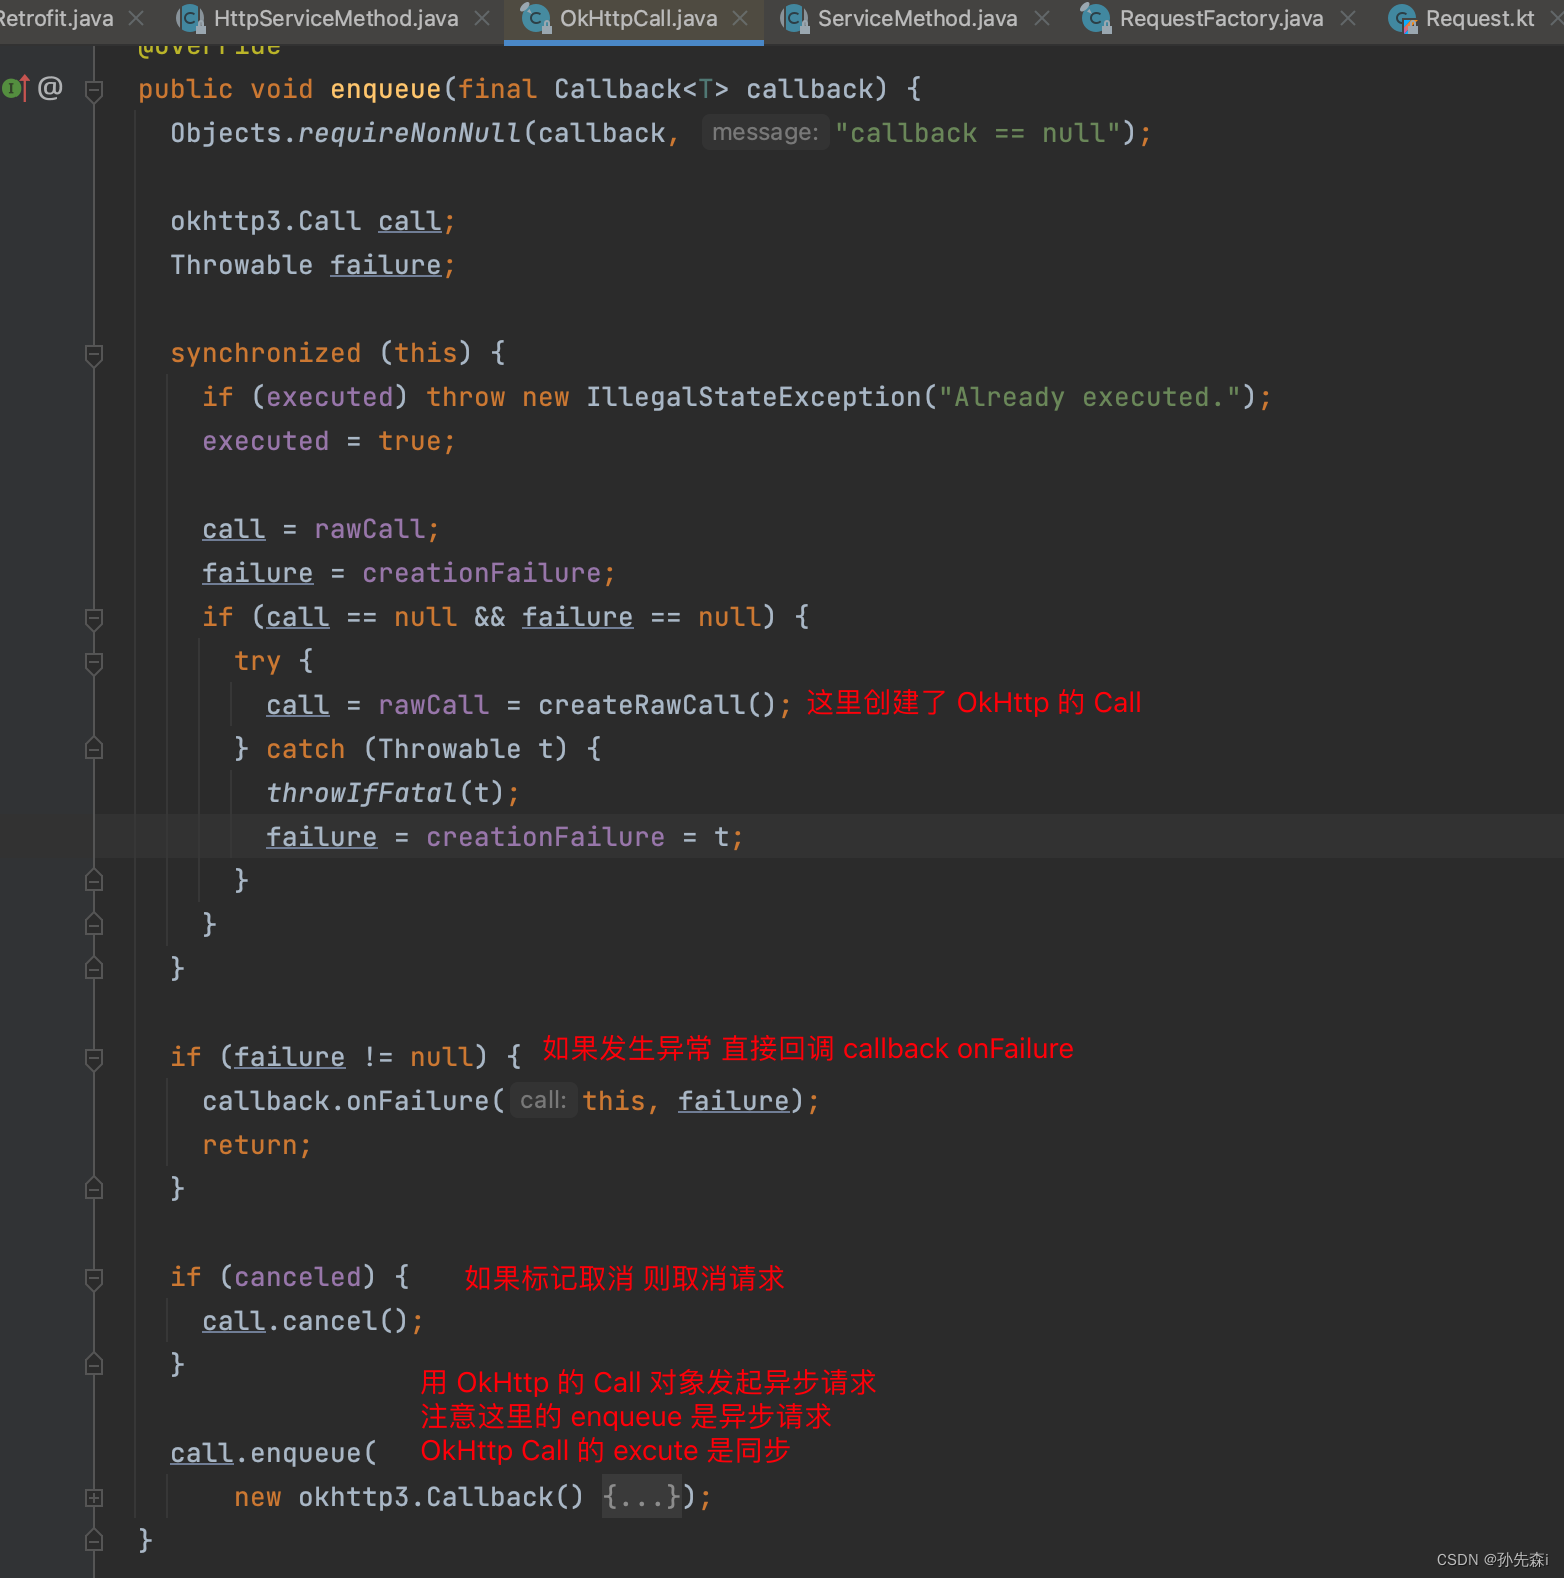
Task: Collapse the enqueue method fold marker
Action: tap(94, 90)
